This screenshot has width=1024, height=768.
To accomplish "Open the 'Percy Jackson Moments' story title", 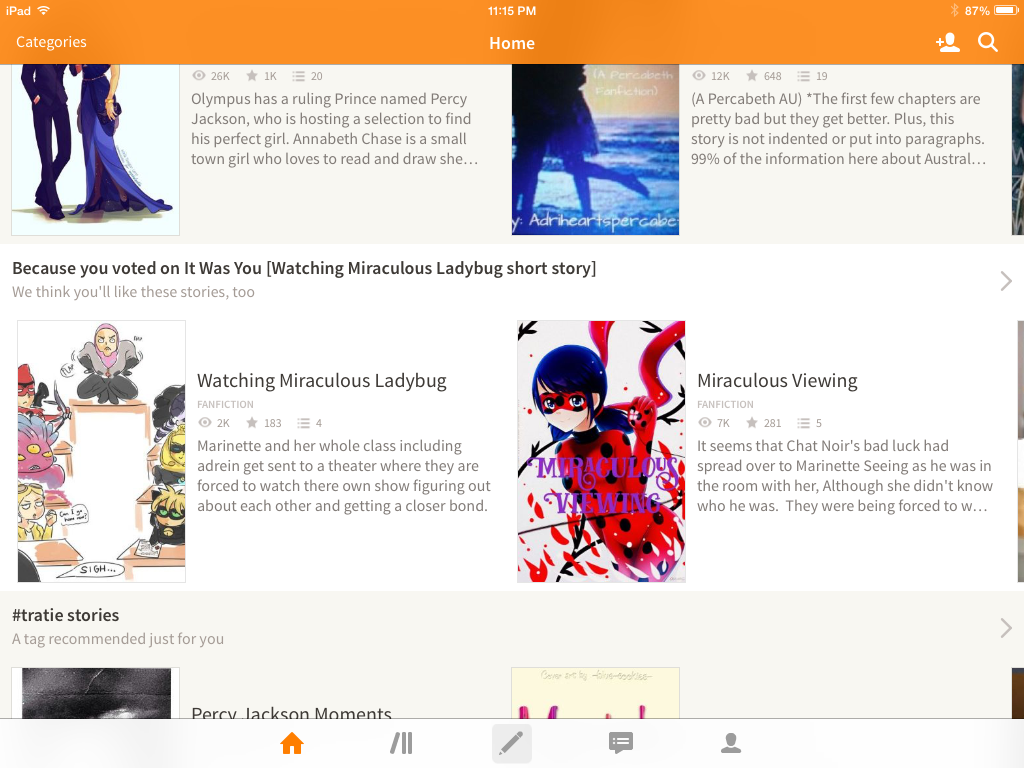I will click(x=291, y=712).
